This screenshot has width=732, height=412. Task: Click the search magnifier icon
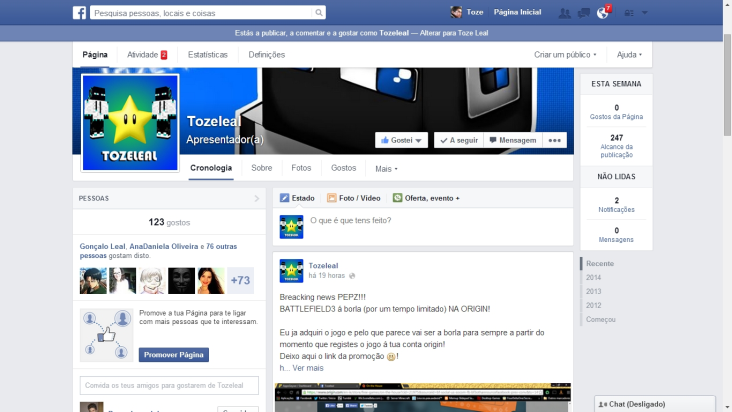click(x=318, y=13)
